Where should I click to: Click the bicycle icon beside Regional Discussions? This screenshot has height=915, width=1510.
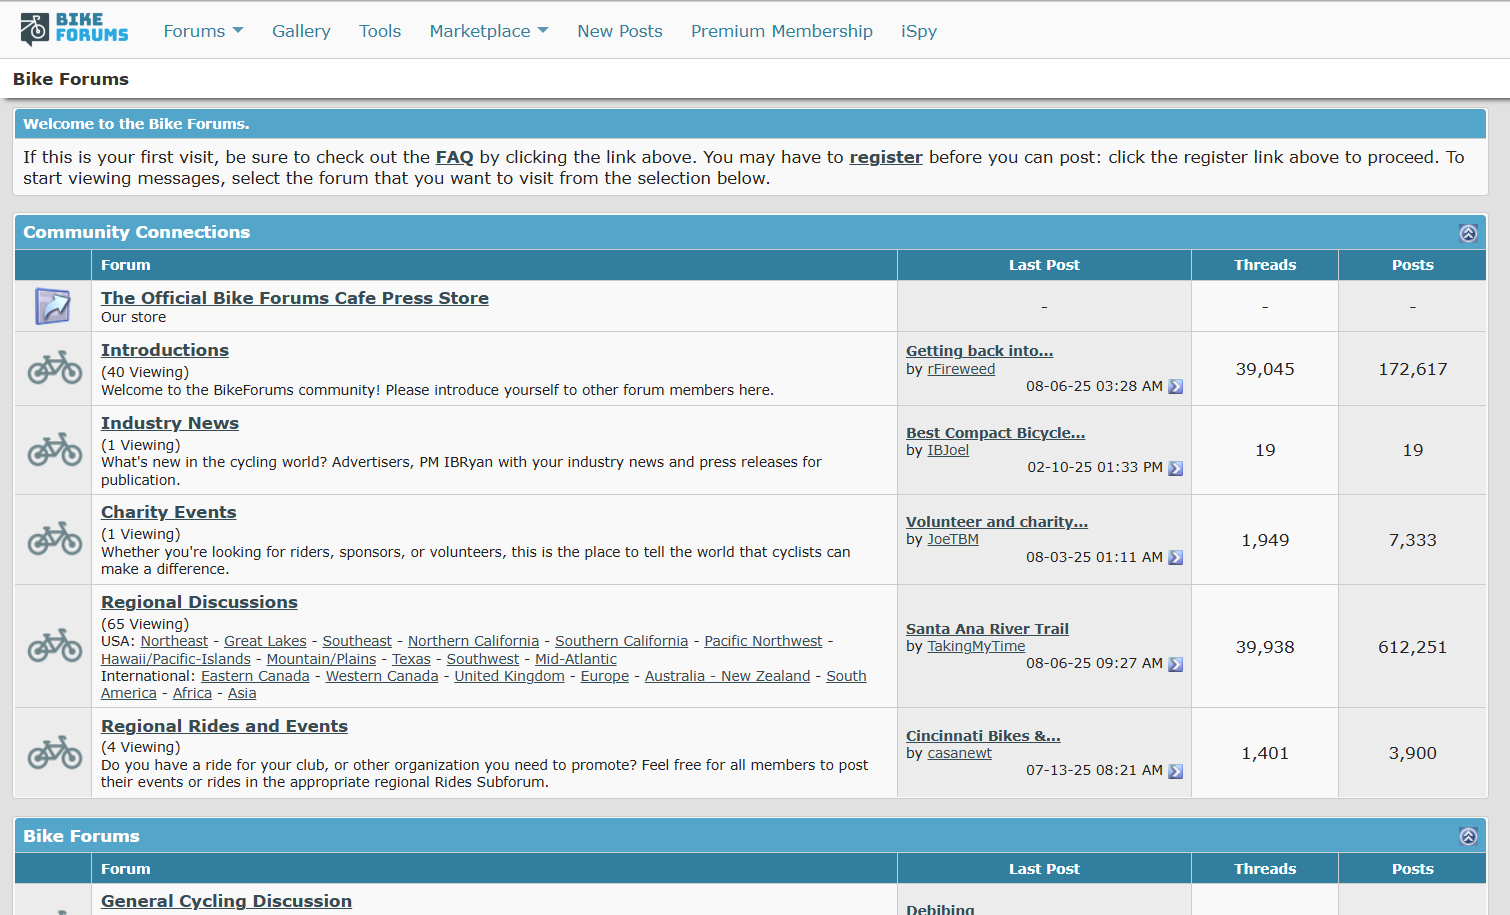coord(55,646)
